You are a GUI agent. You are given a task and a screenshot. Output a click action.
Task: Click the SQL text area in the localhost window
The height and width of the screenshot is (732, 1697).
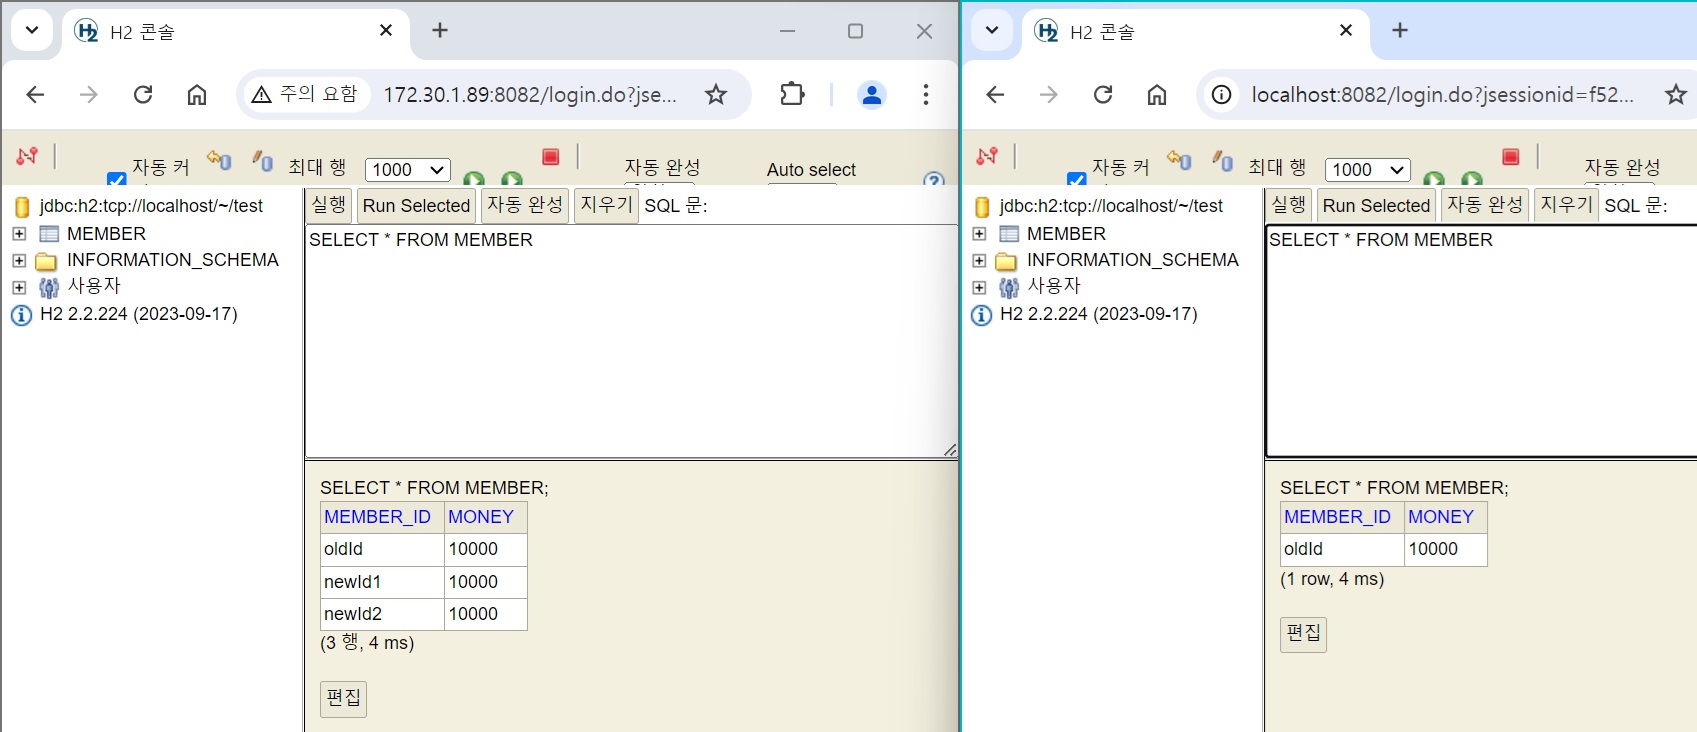[x=1481, y=341]
